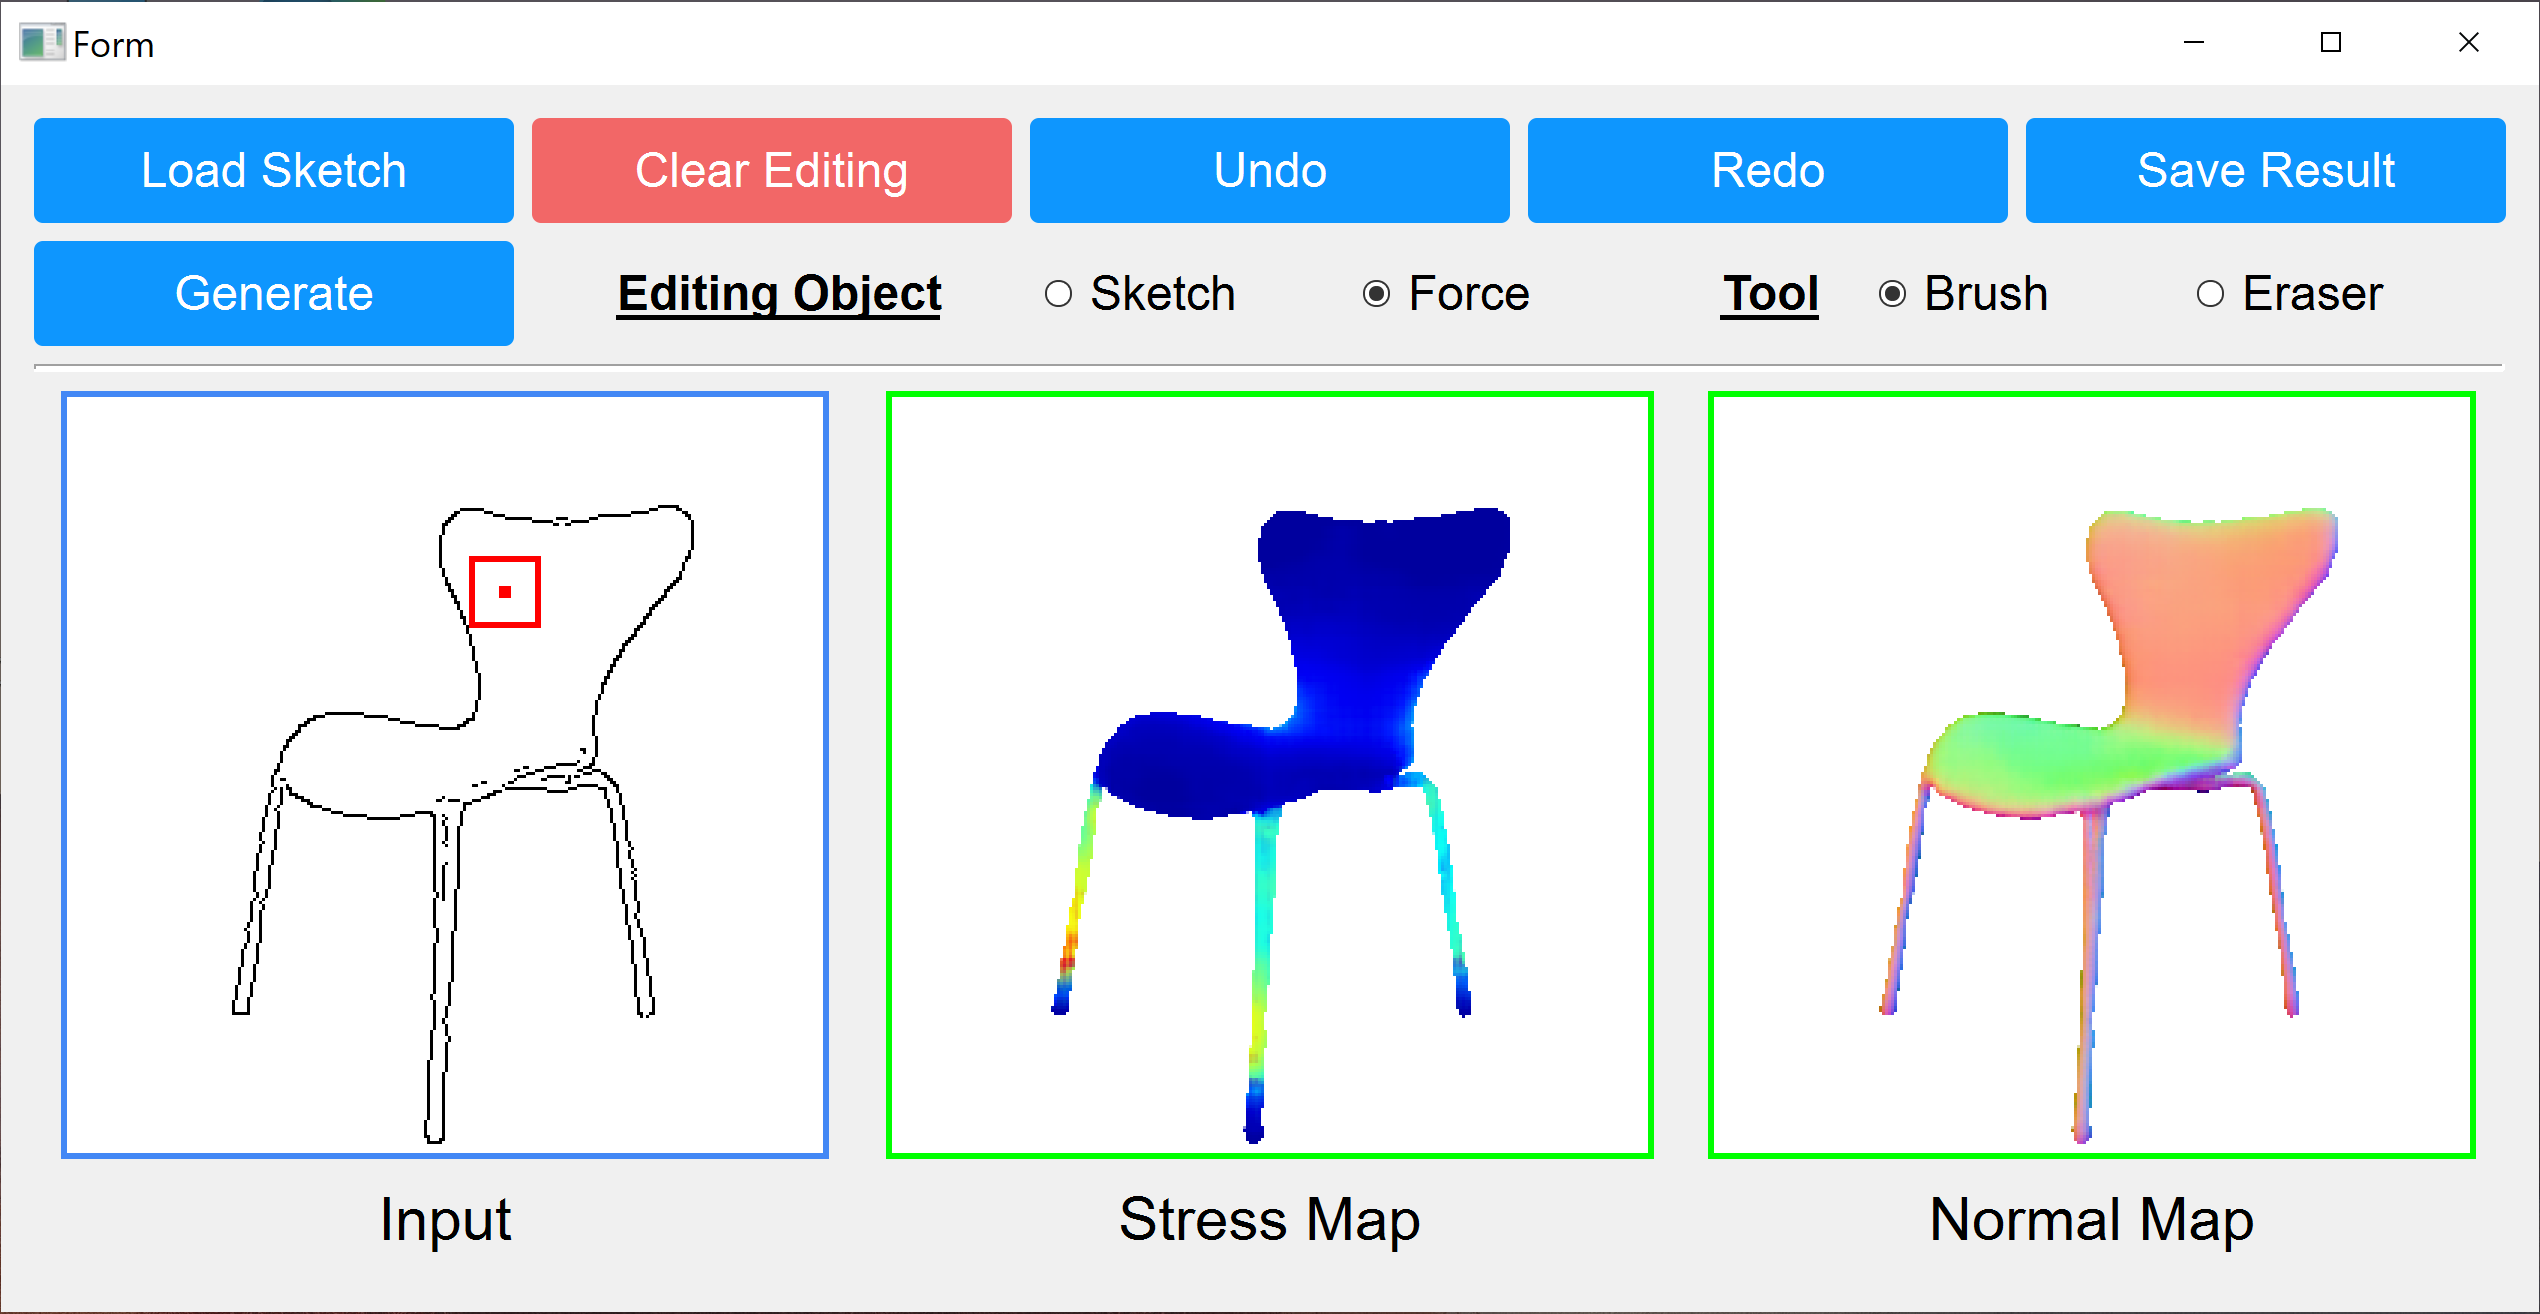Image resolution: width=2540 pixels, height=1314 pixels.
Task: Click the Clear Editing button
Action: 769,168
